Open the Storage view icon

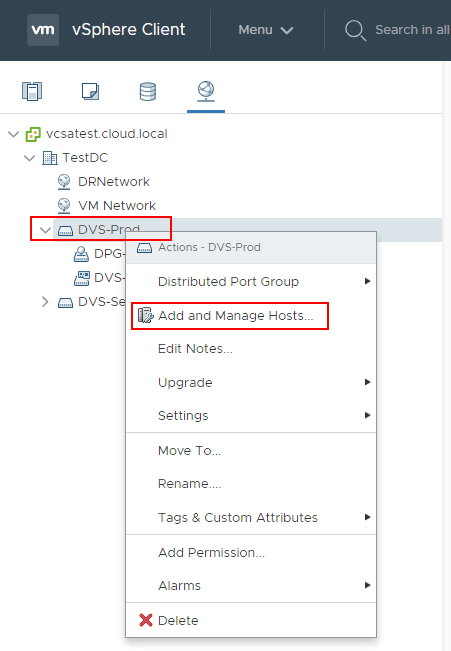pos(148,91)
